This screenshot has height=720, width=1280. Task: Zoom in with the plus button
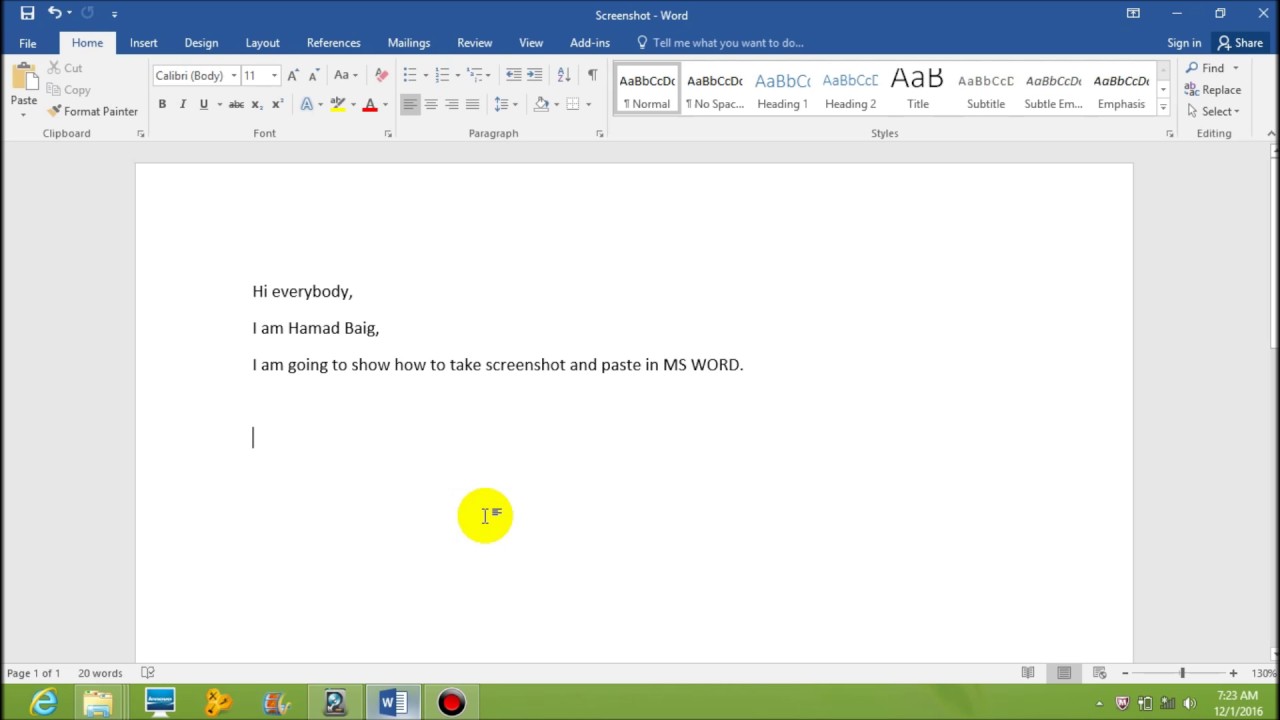pos(1233,673)
